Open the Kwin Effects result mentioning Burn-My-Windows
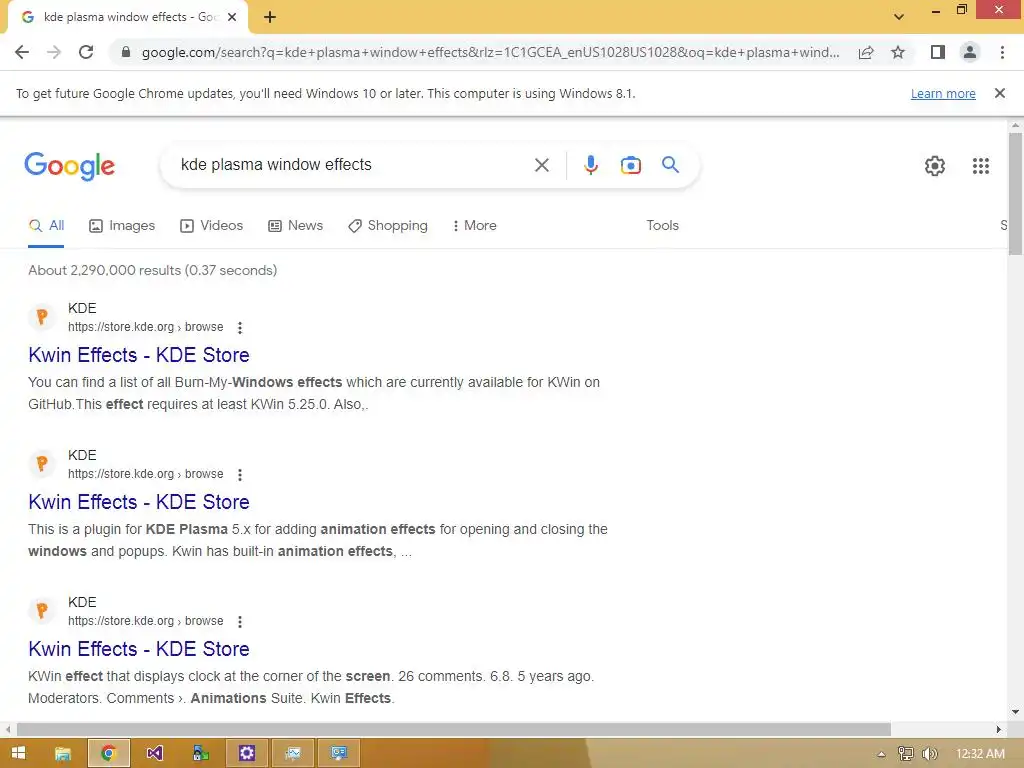Viewport: 1024px width, 768px height. tap(138, 355)
